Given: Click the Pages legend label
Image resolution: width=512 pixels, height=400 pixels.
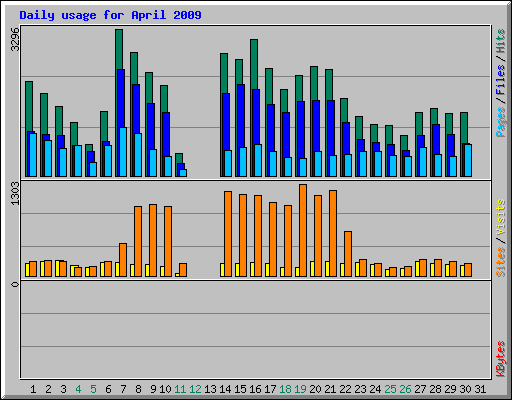Looking at the screenshot, I should [x=500, y=122].
